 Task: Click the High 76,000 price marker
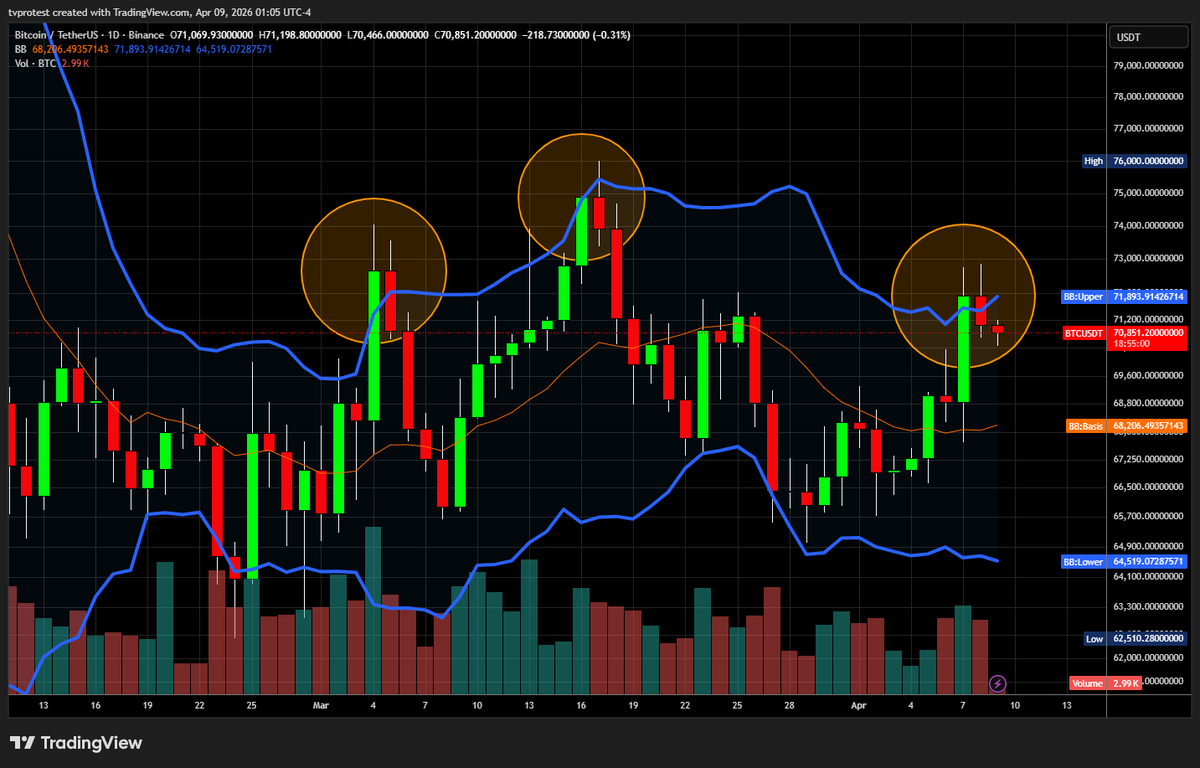[1135, 161]
